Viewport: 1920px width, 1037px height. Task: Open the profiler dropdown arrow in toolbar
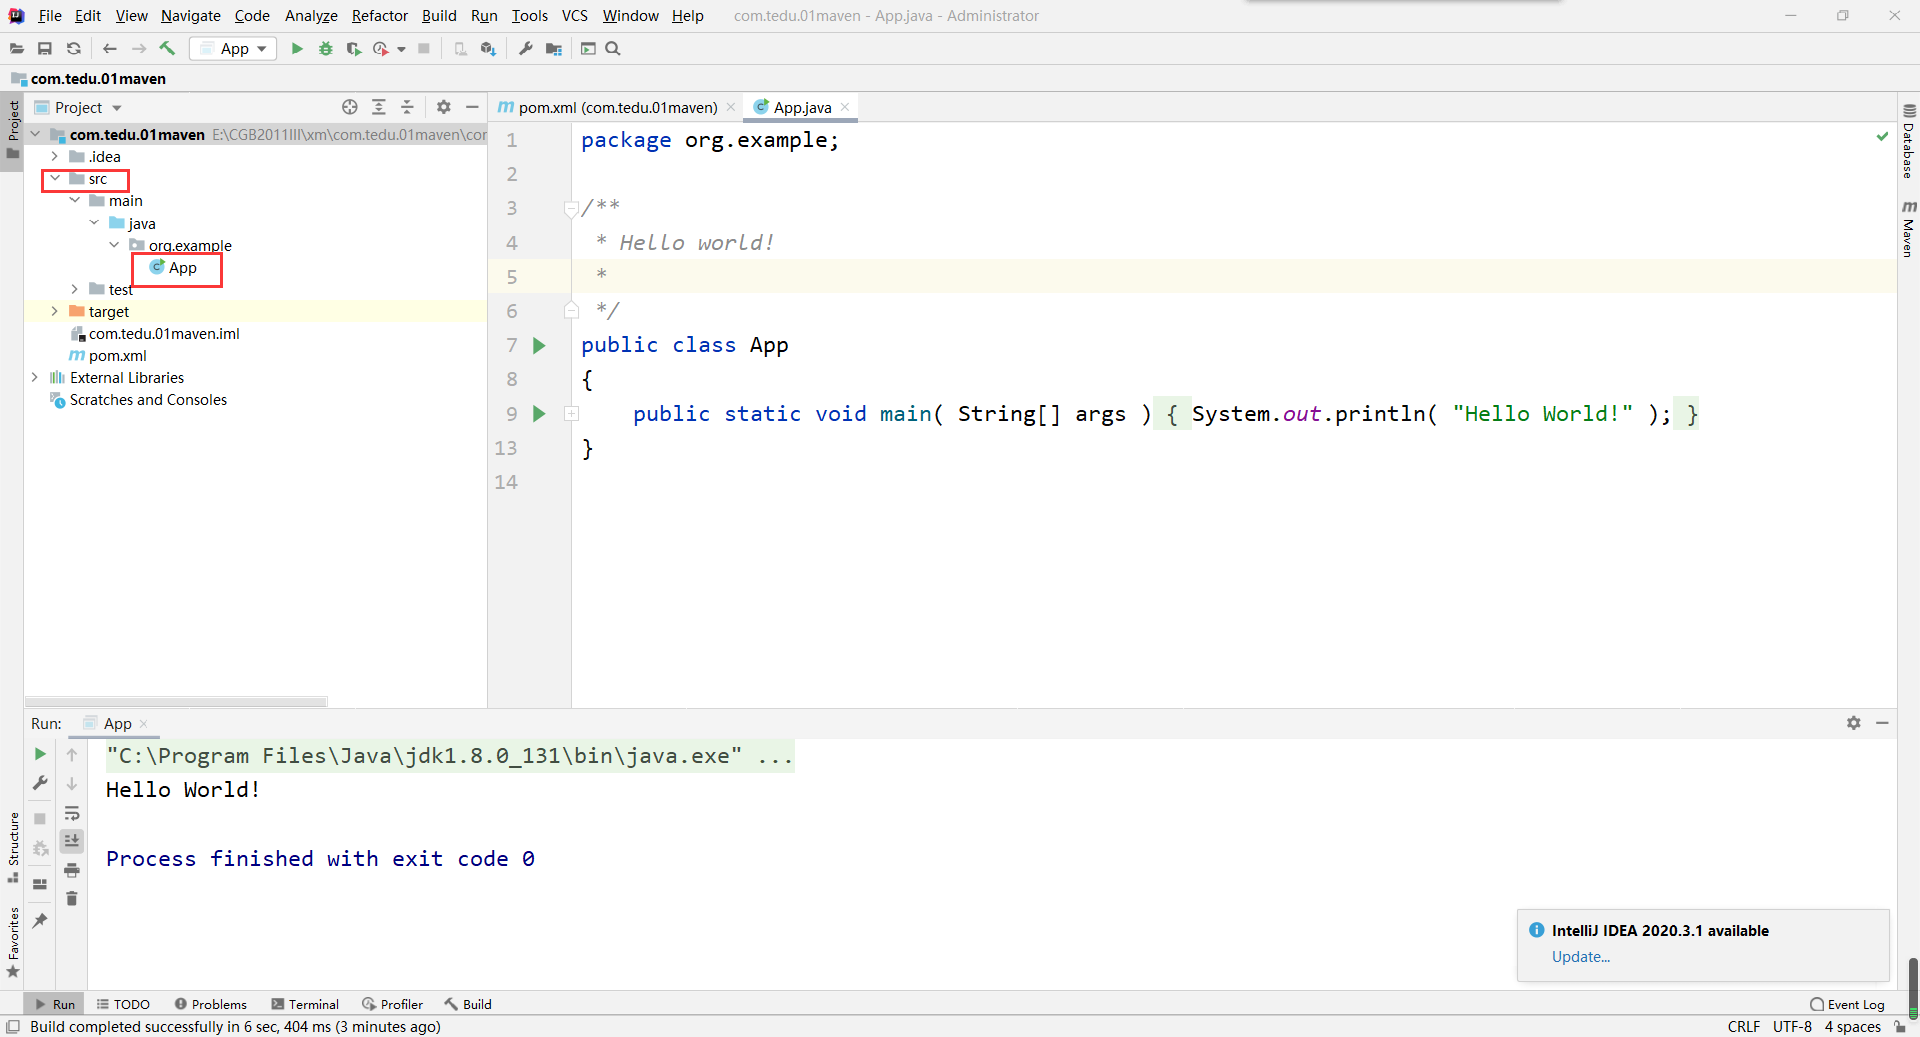point(401,49)
